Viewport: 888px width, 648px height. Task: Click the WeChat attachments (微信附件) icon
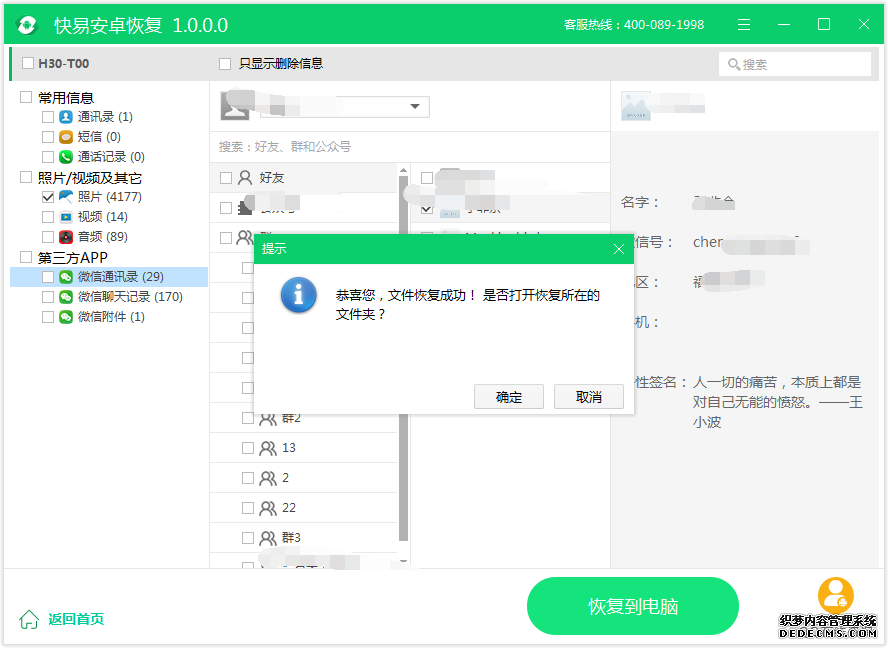pos(66,317)
